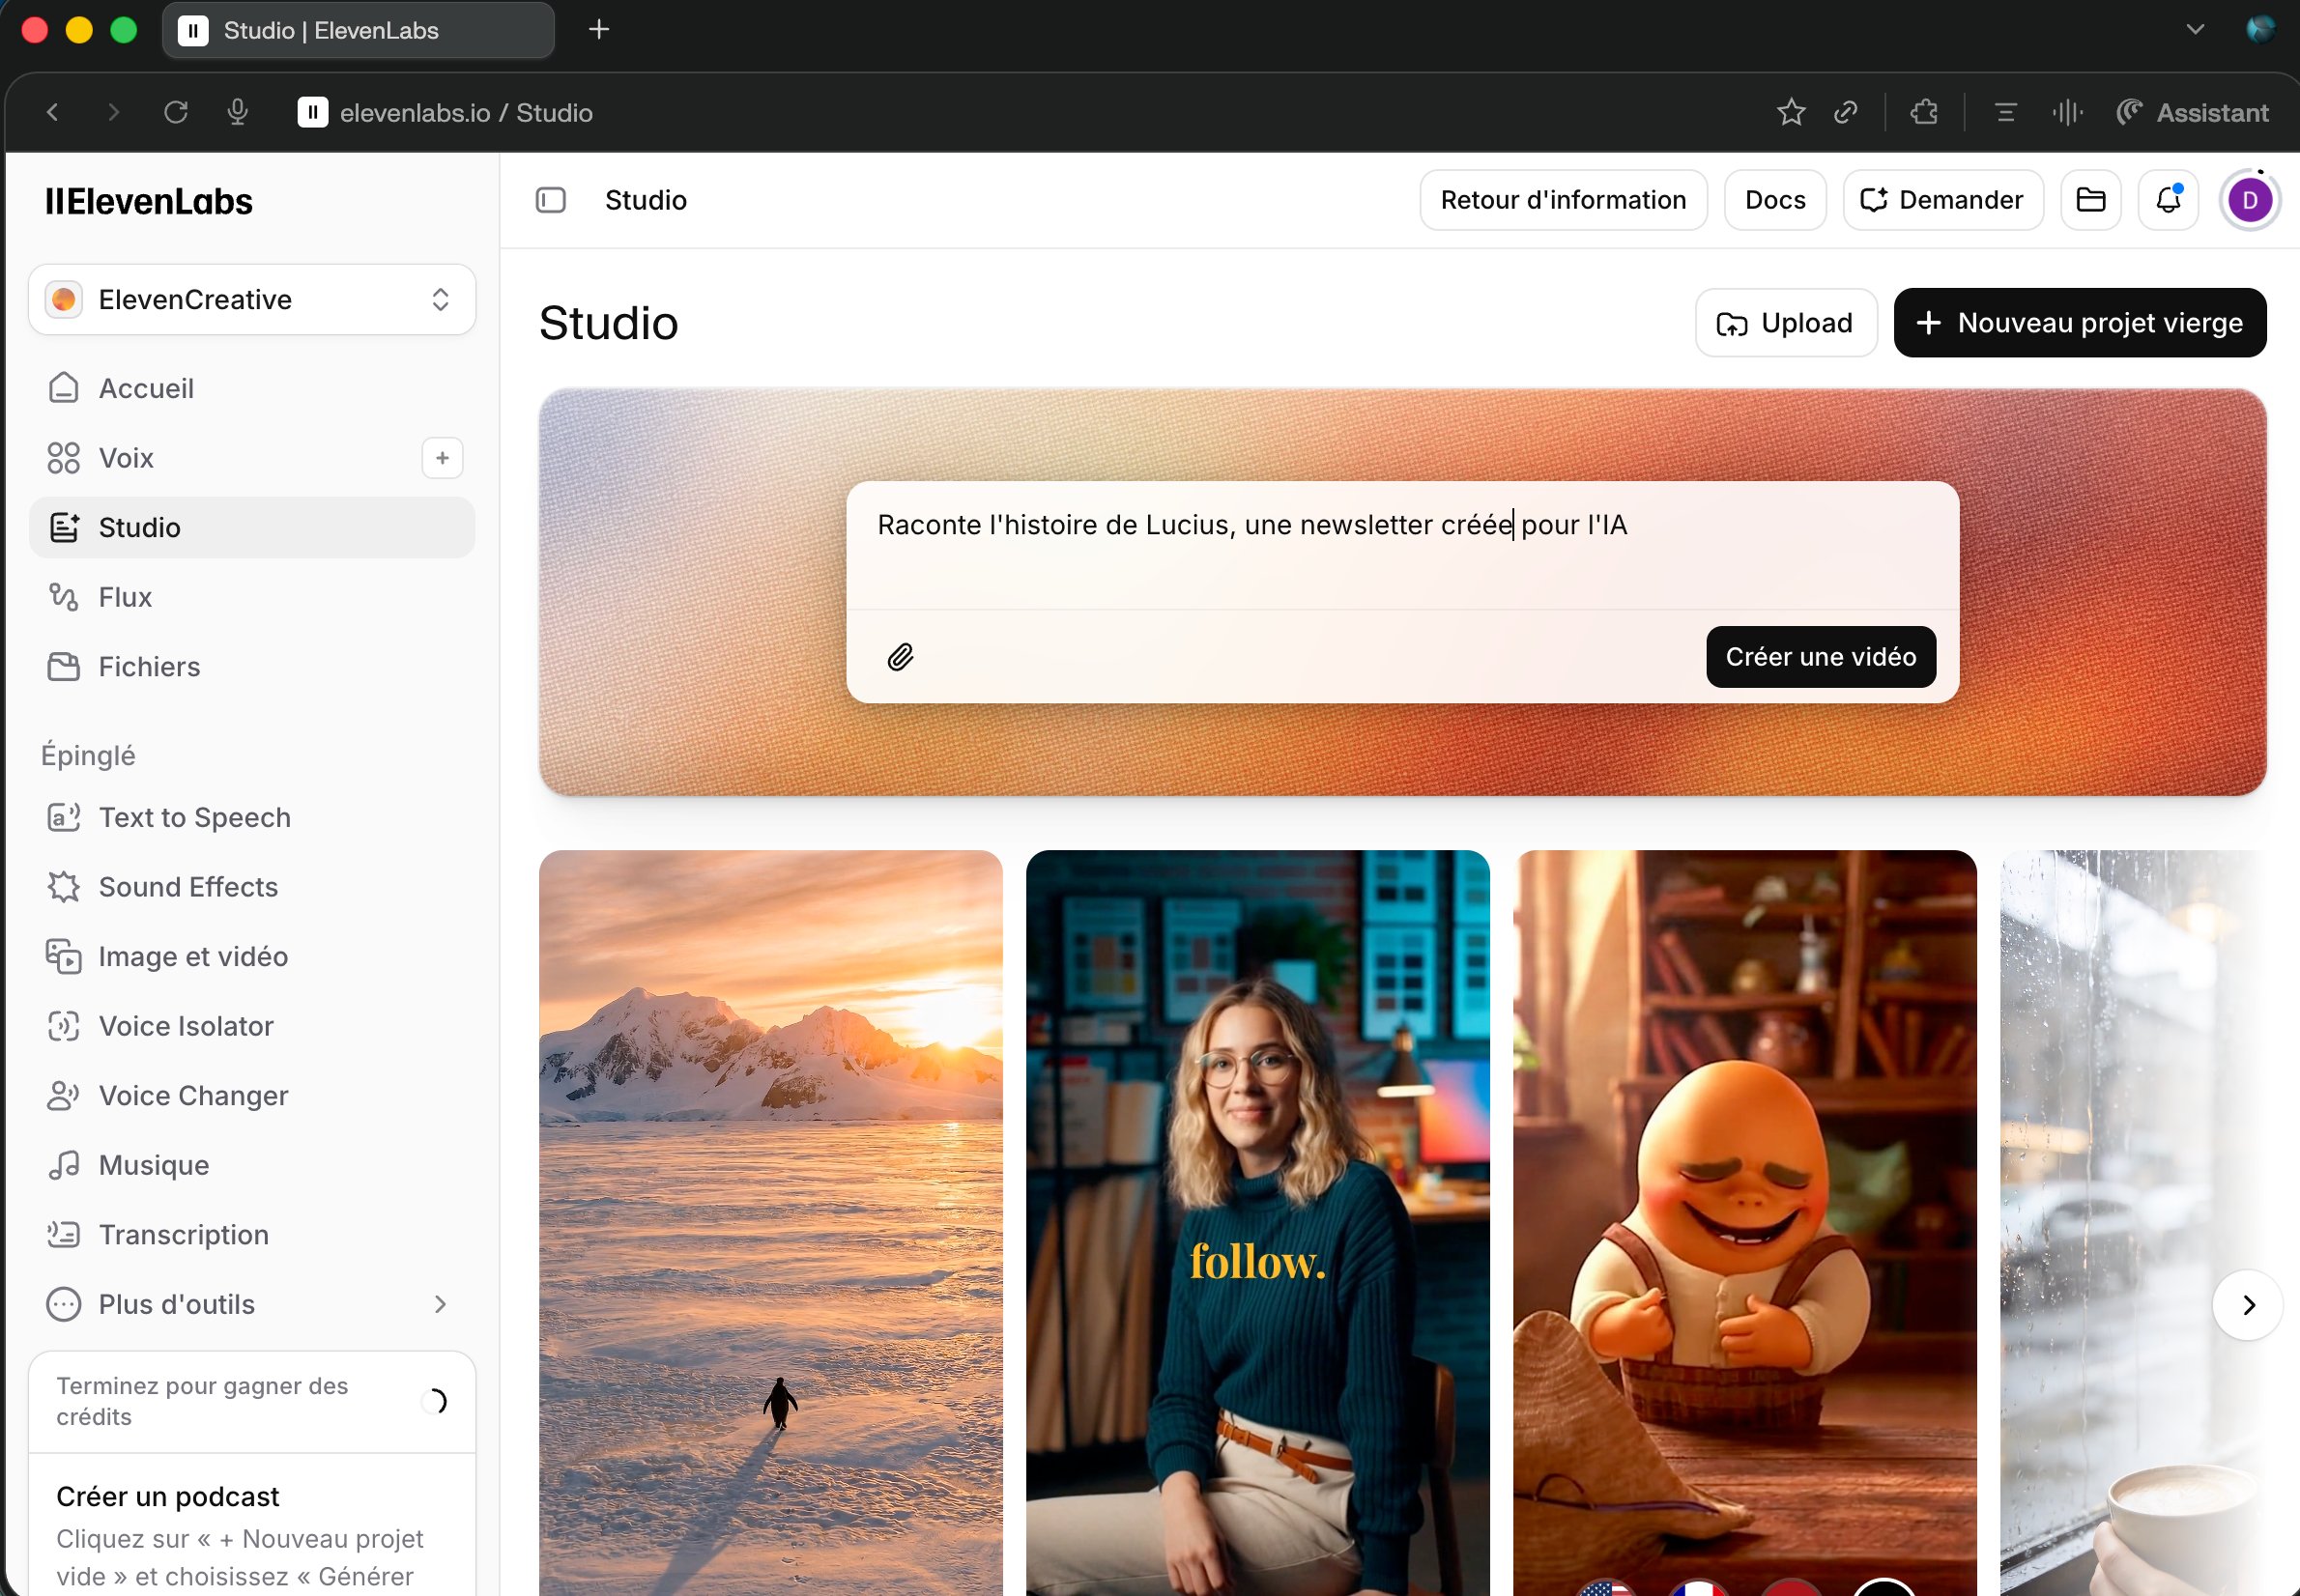Click Retour d'information button

pyautogui.click(x=1563, y=200)
